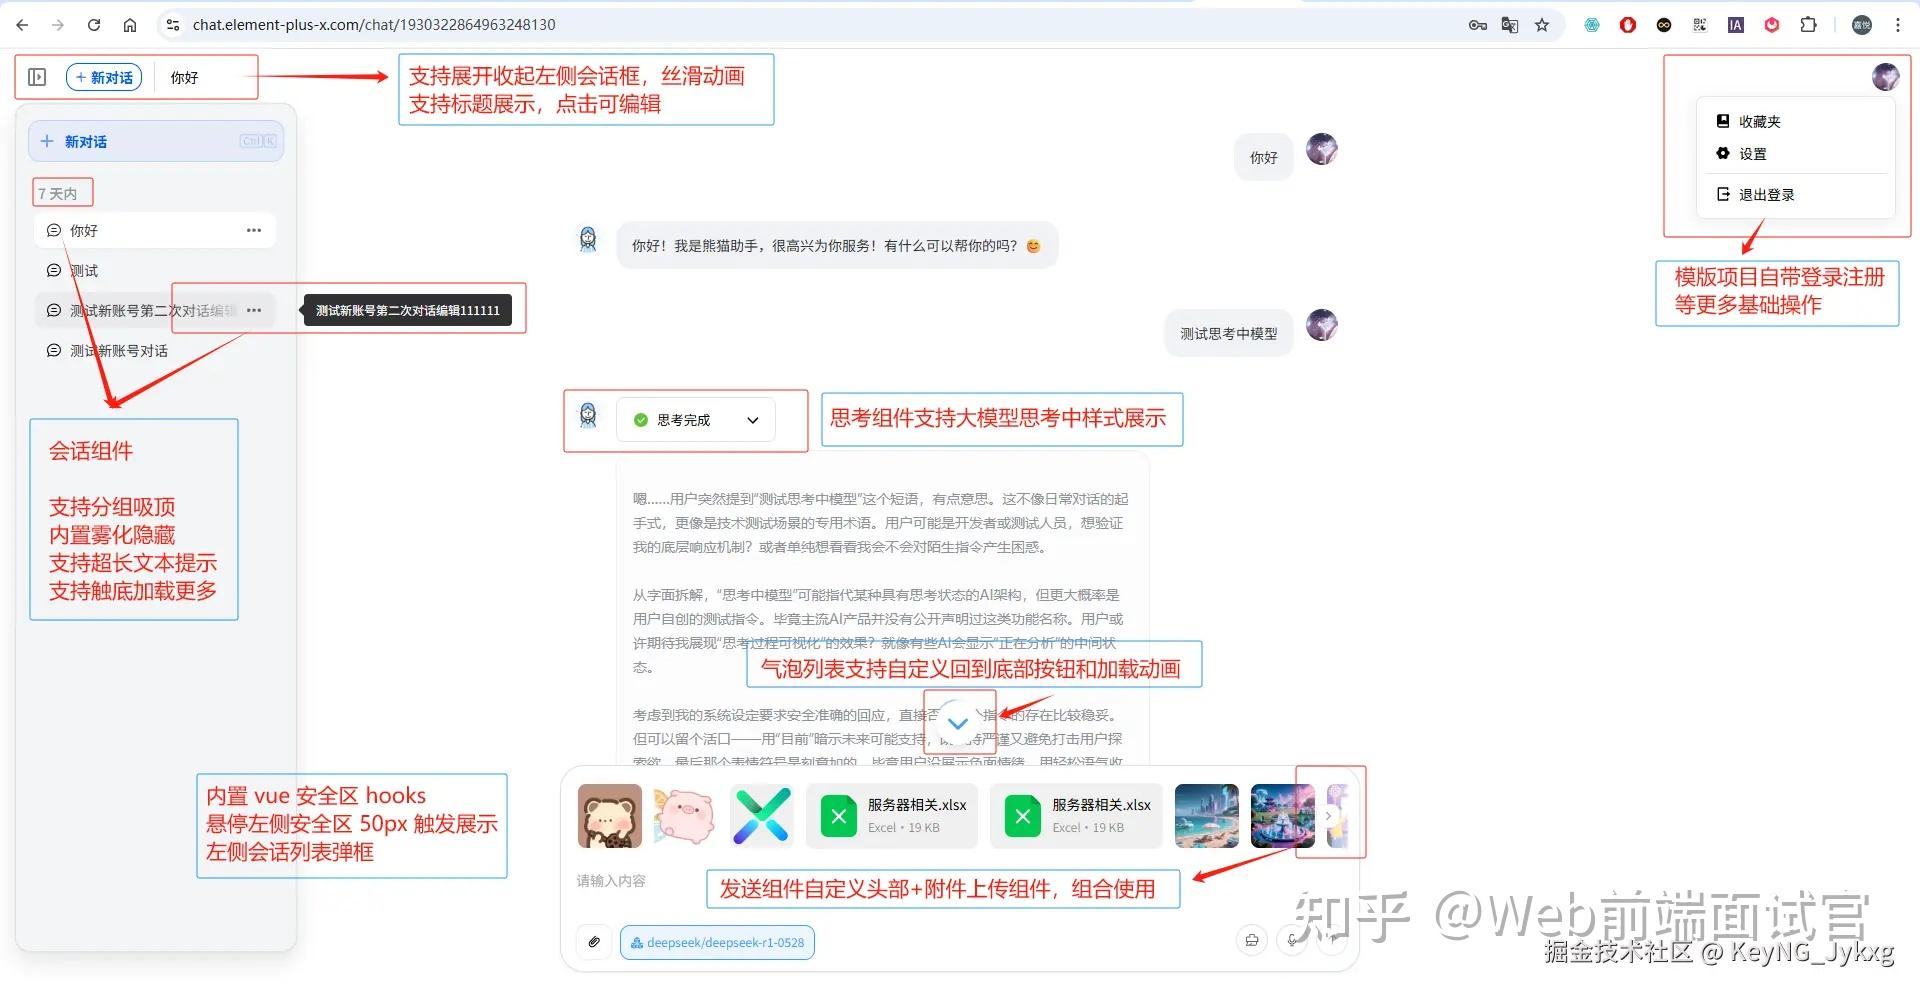
Task: Click the chat bubble icon beside 测试新账号对话
Action: pos(54,351)
